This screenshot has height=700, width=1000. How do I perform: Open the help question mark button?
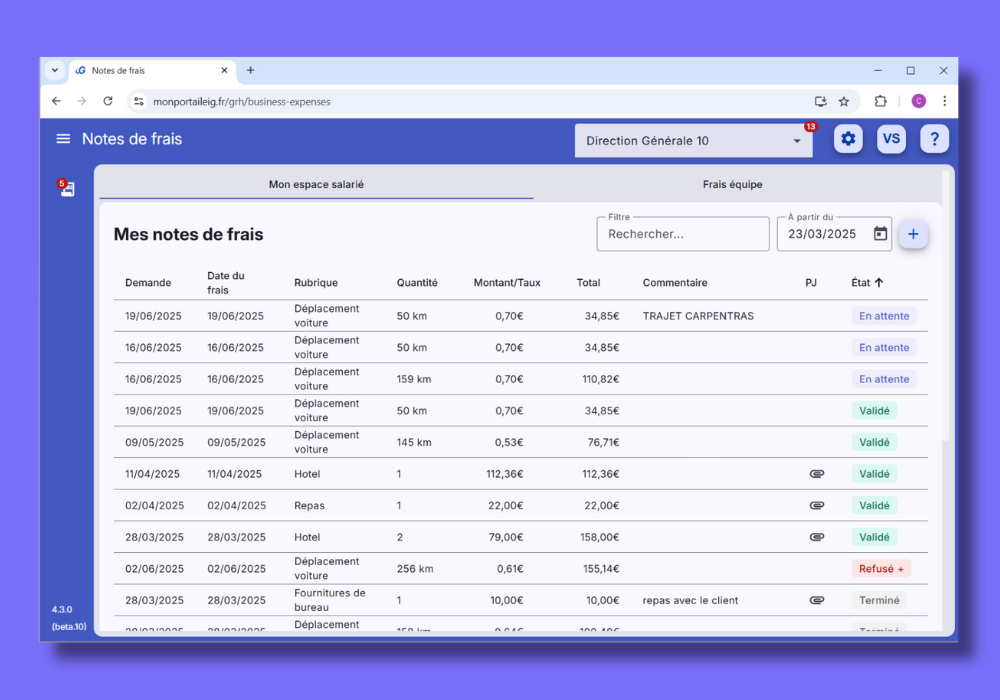[x=934, y=139]
